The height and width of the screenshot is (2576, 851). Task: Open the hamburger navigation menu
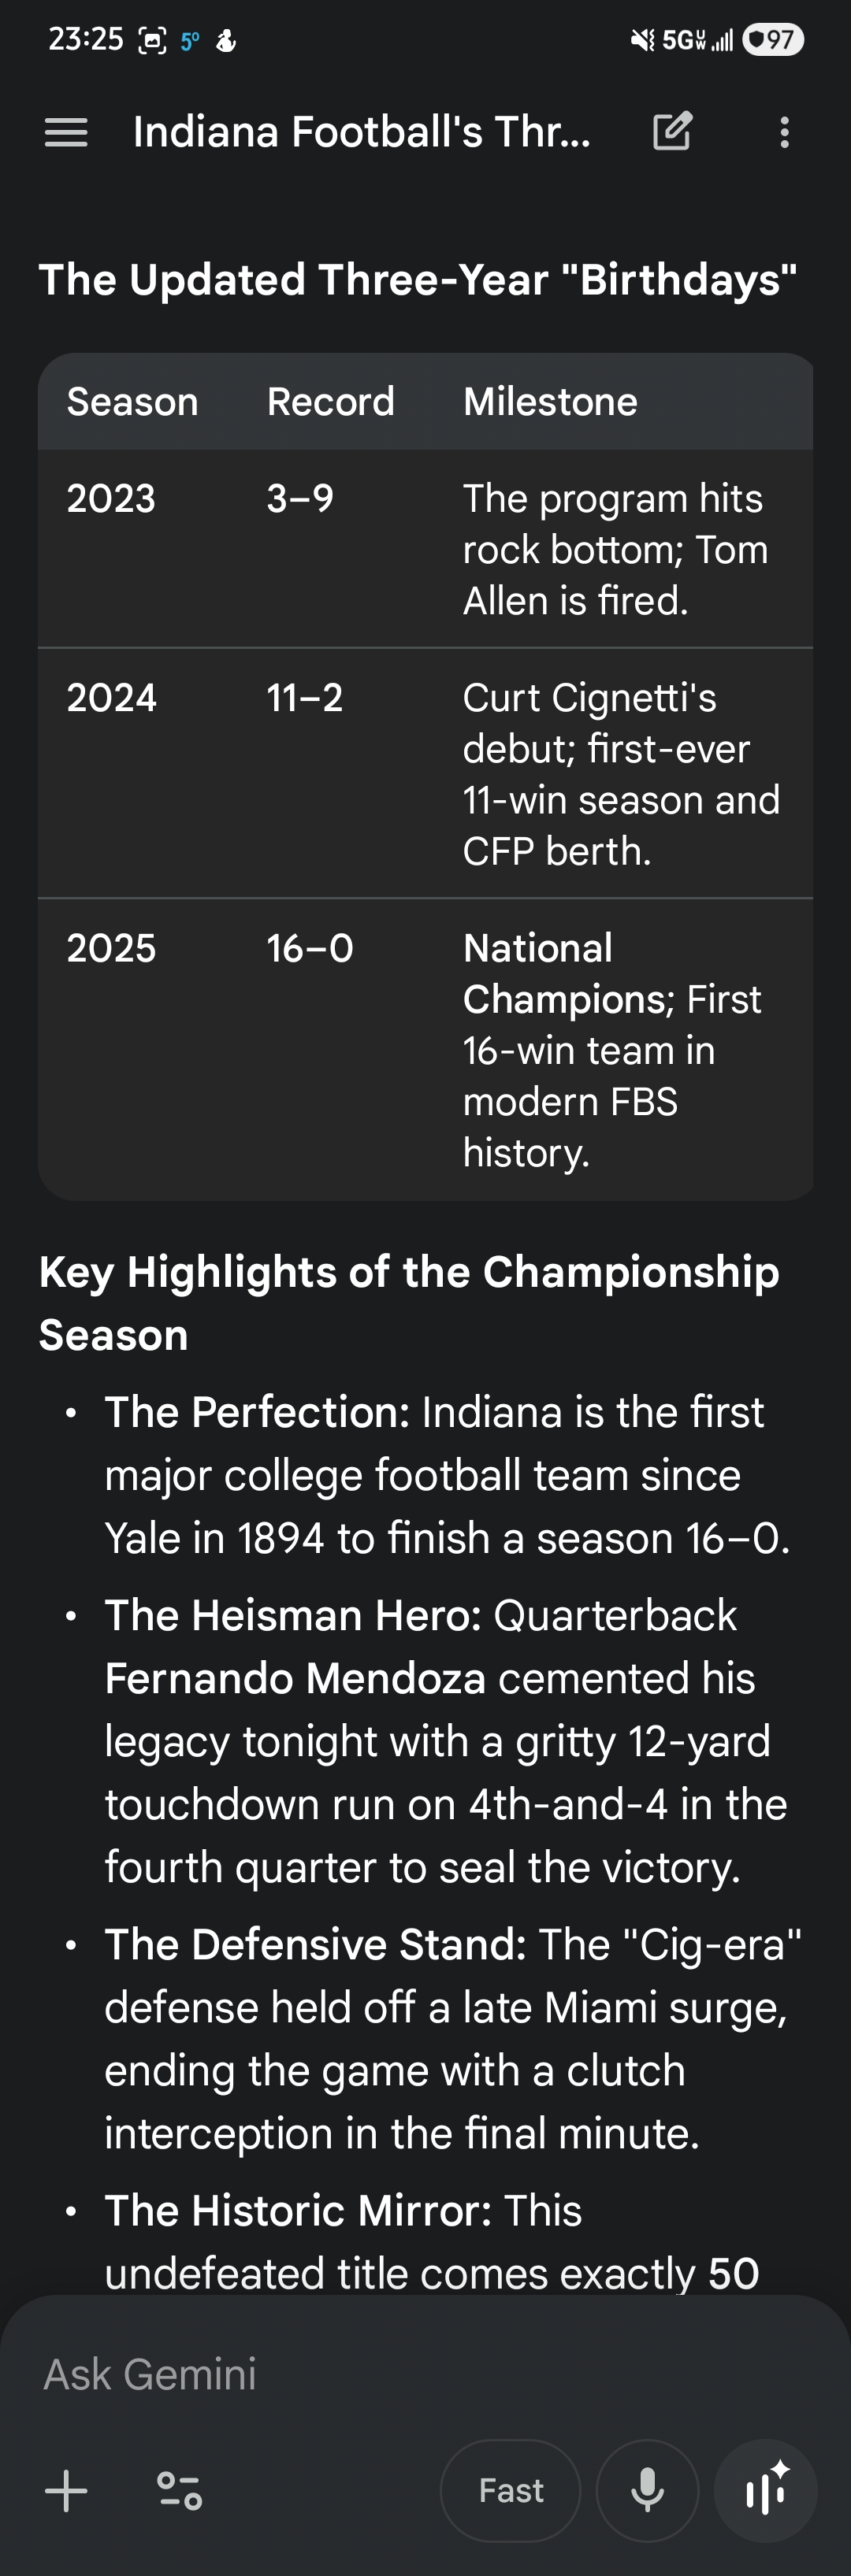[x=66, y=132]
